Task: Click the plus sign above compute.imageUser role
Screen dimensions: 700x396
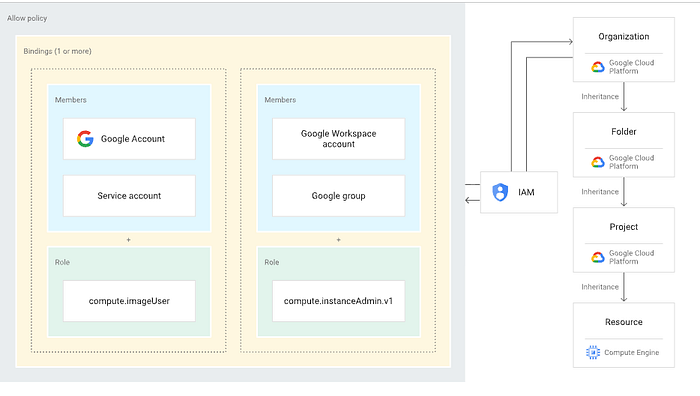Action: click(x=129, y=240)
